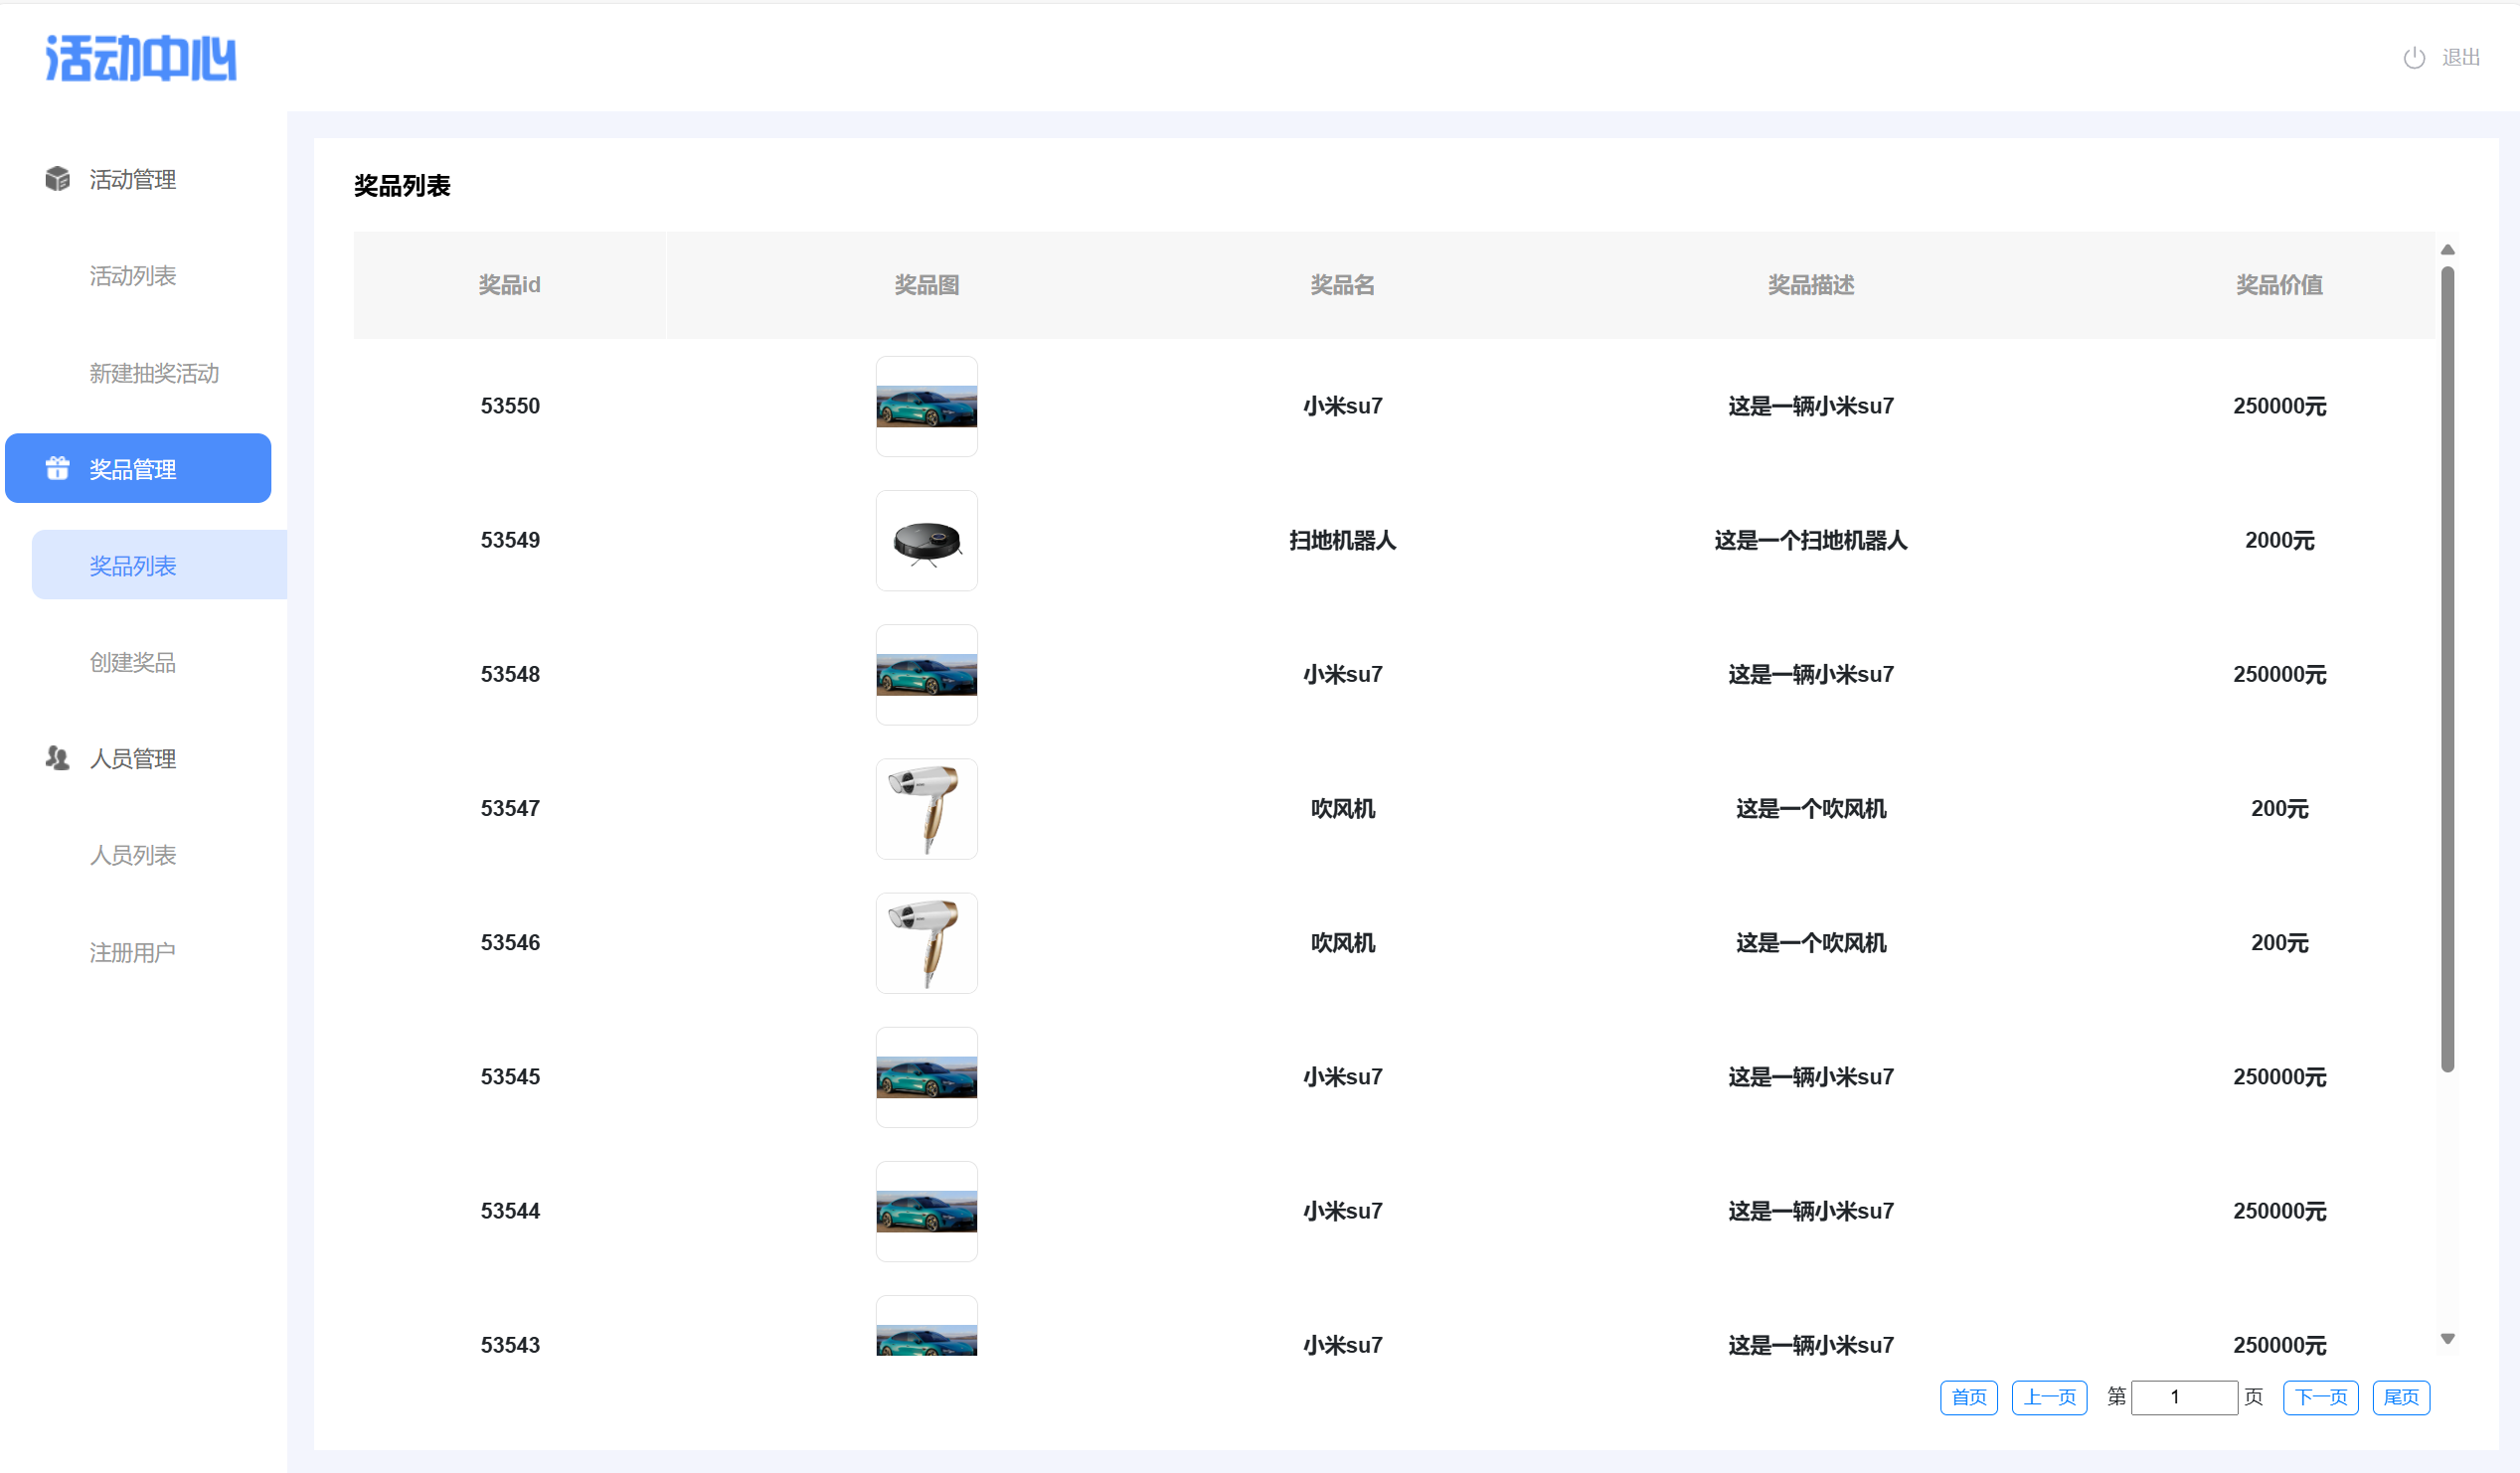2520x1473 pixels.
Task: Click the vertical scrollbar thumb in prize table
Action: [x=2447, y=670]
